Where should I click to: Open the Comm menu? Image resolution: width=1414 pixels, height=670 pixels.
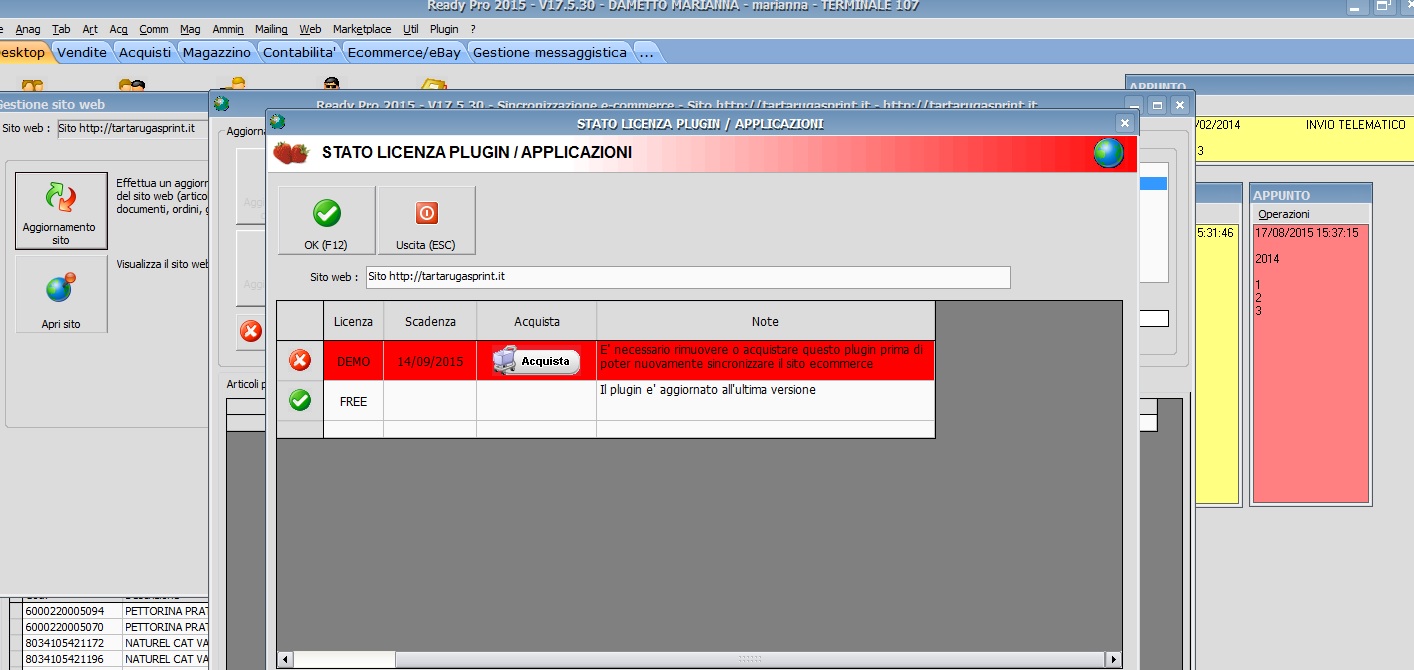(x=153, y=29)
